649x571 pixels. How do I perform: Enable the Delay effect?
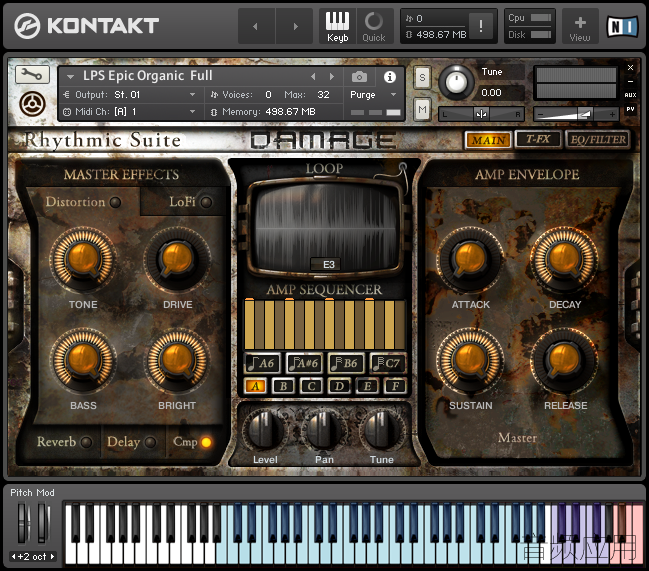(x=150, y=442)
